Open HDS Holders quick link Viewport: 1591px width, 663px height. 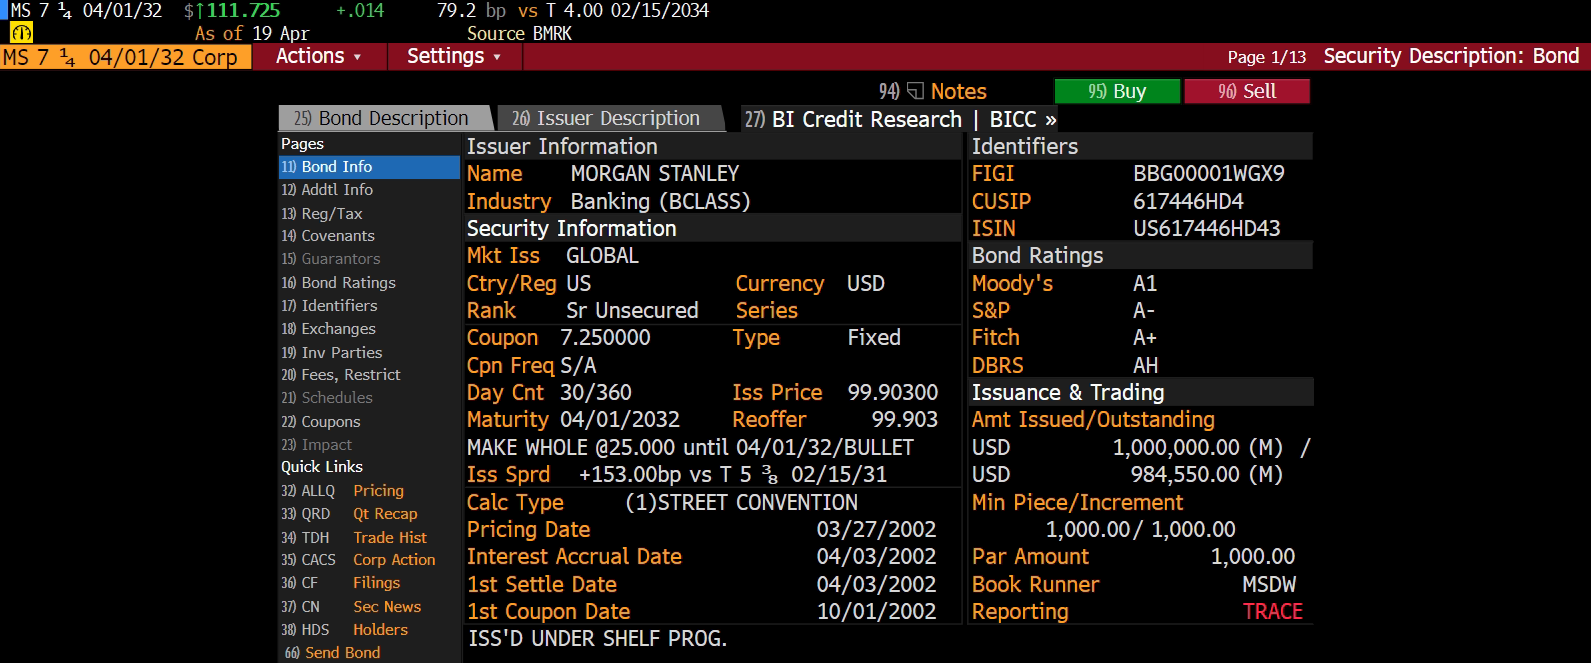tap(345, 630)
